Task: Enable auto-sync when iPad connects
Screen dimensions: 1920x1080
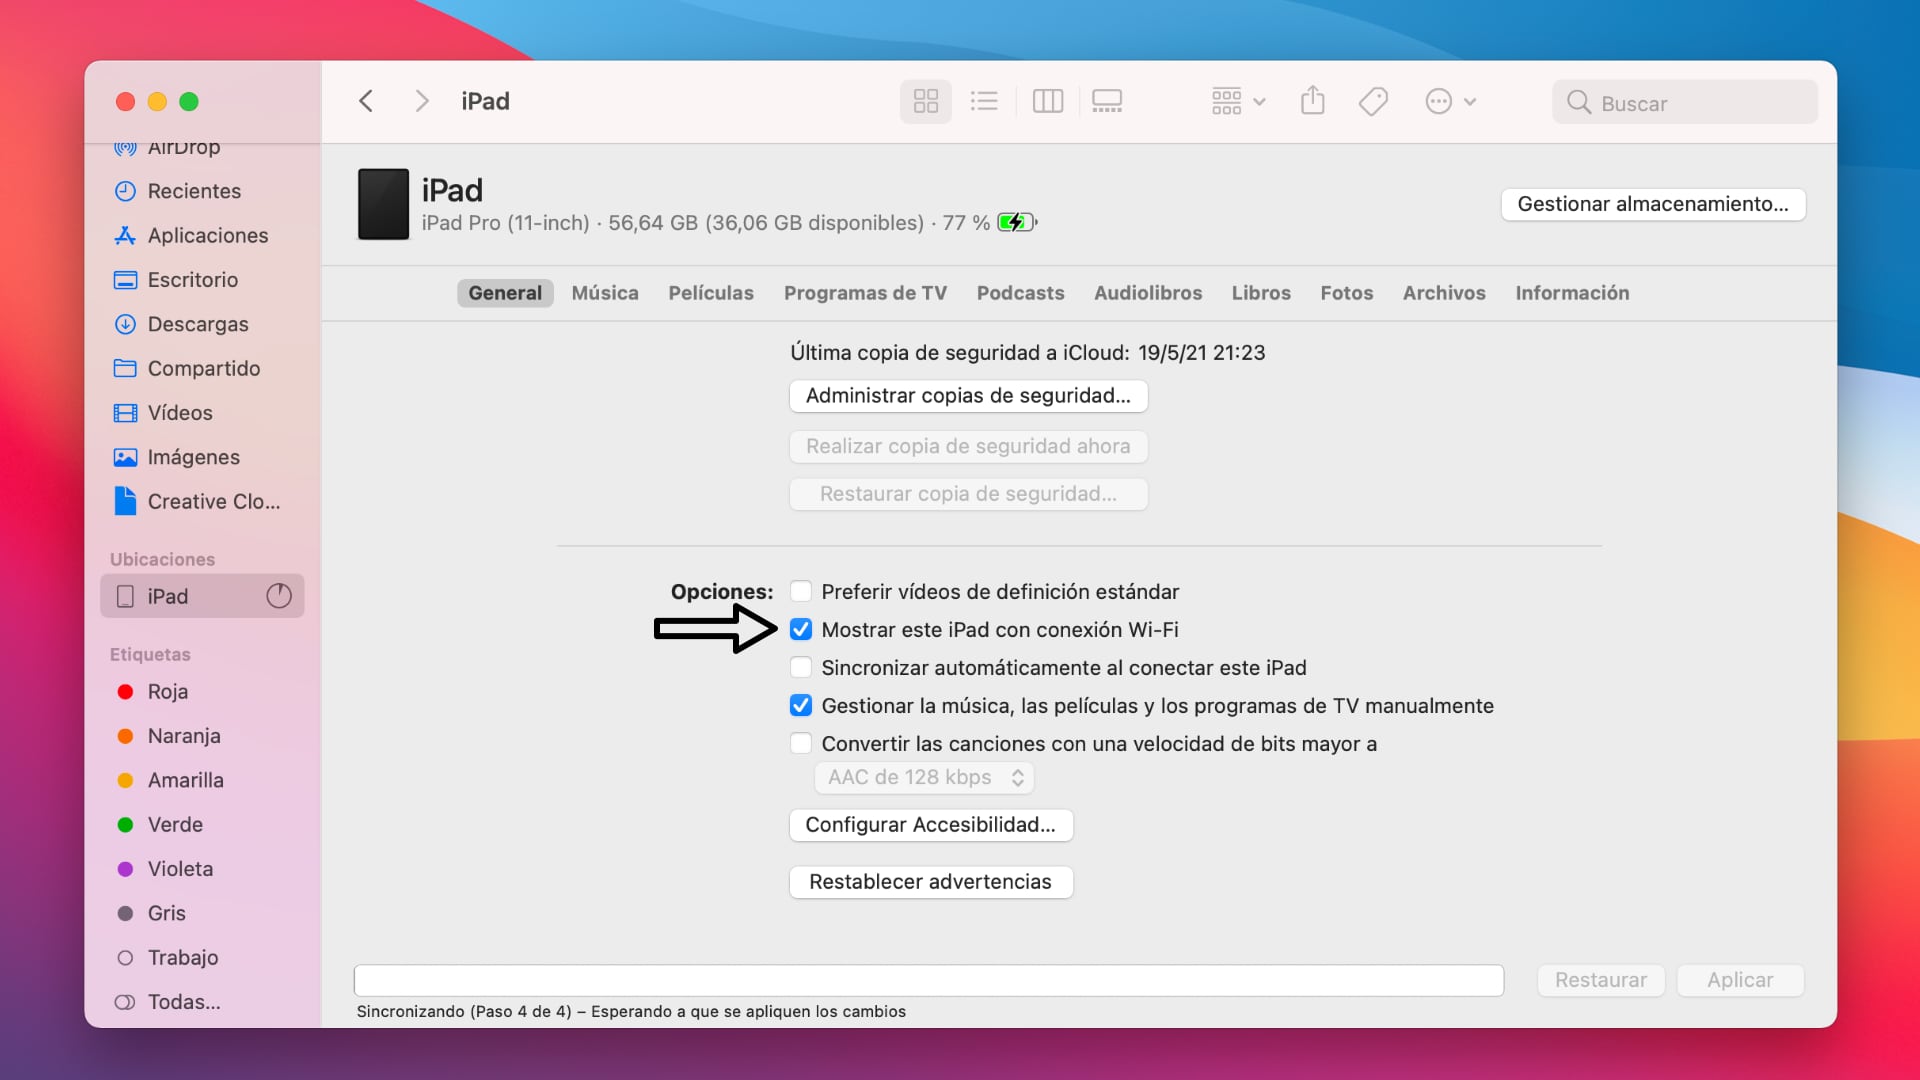Action: click(x=799, y=667)
